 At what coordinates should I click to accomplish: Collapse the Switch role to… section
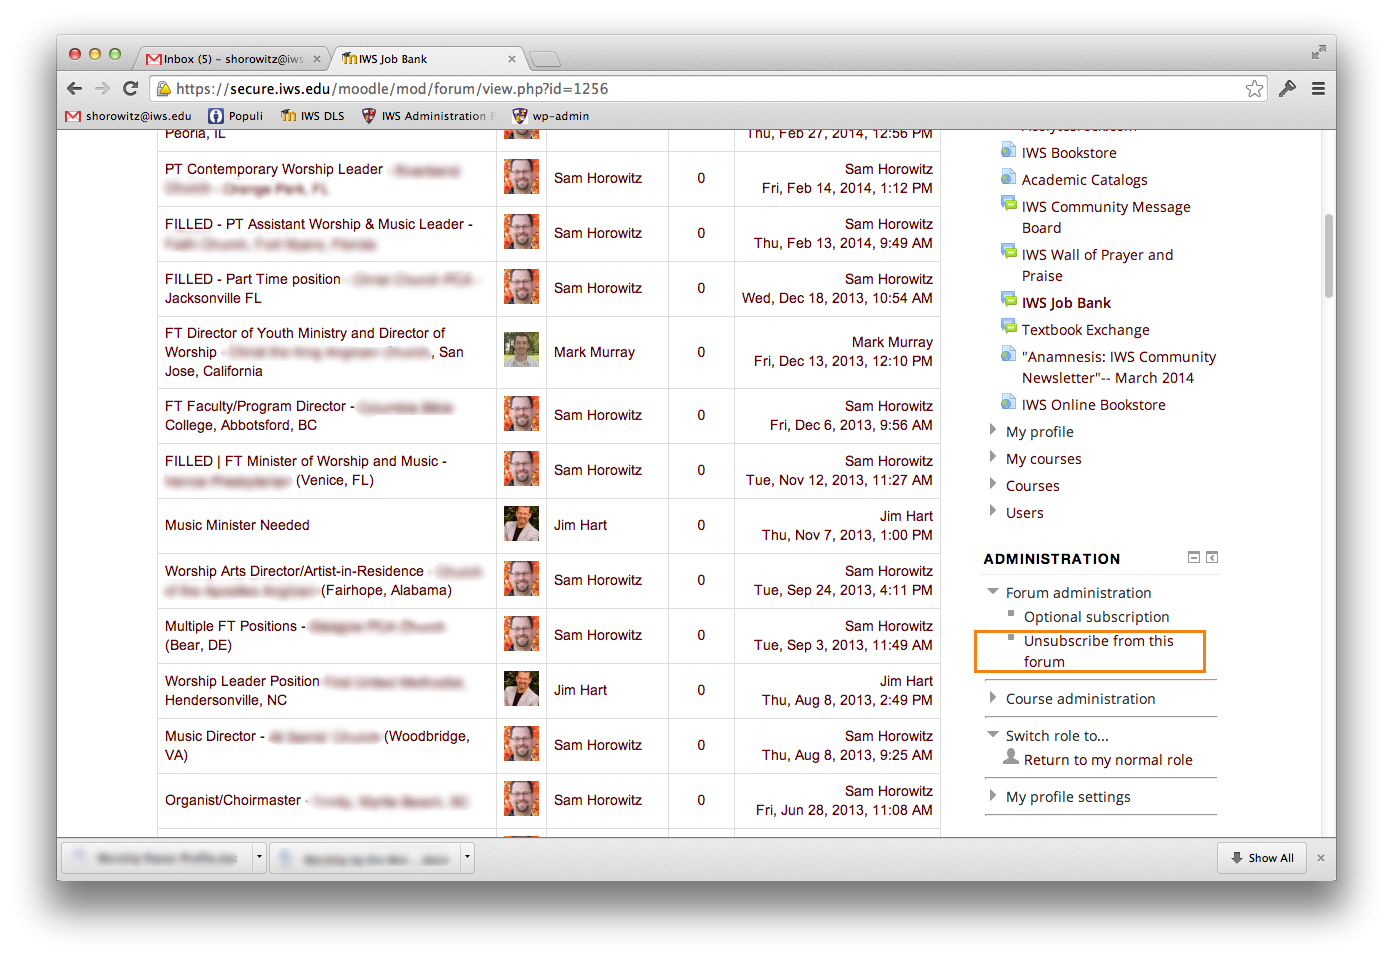993,735
